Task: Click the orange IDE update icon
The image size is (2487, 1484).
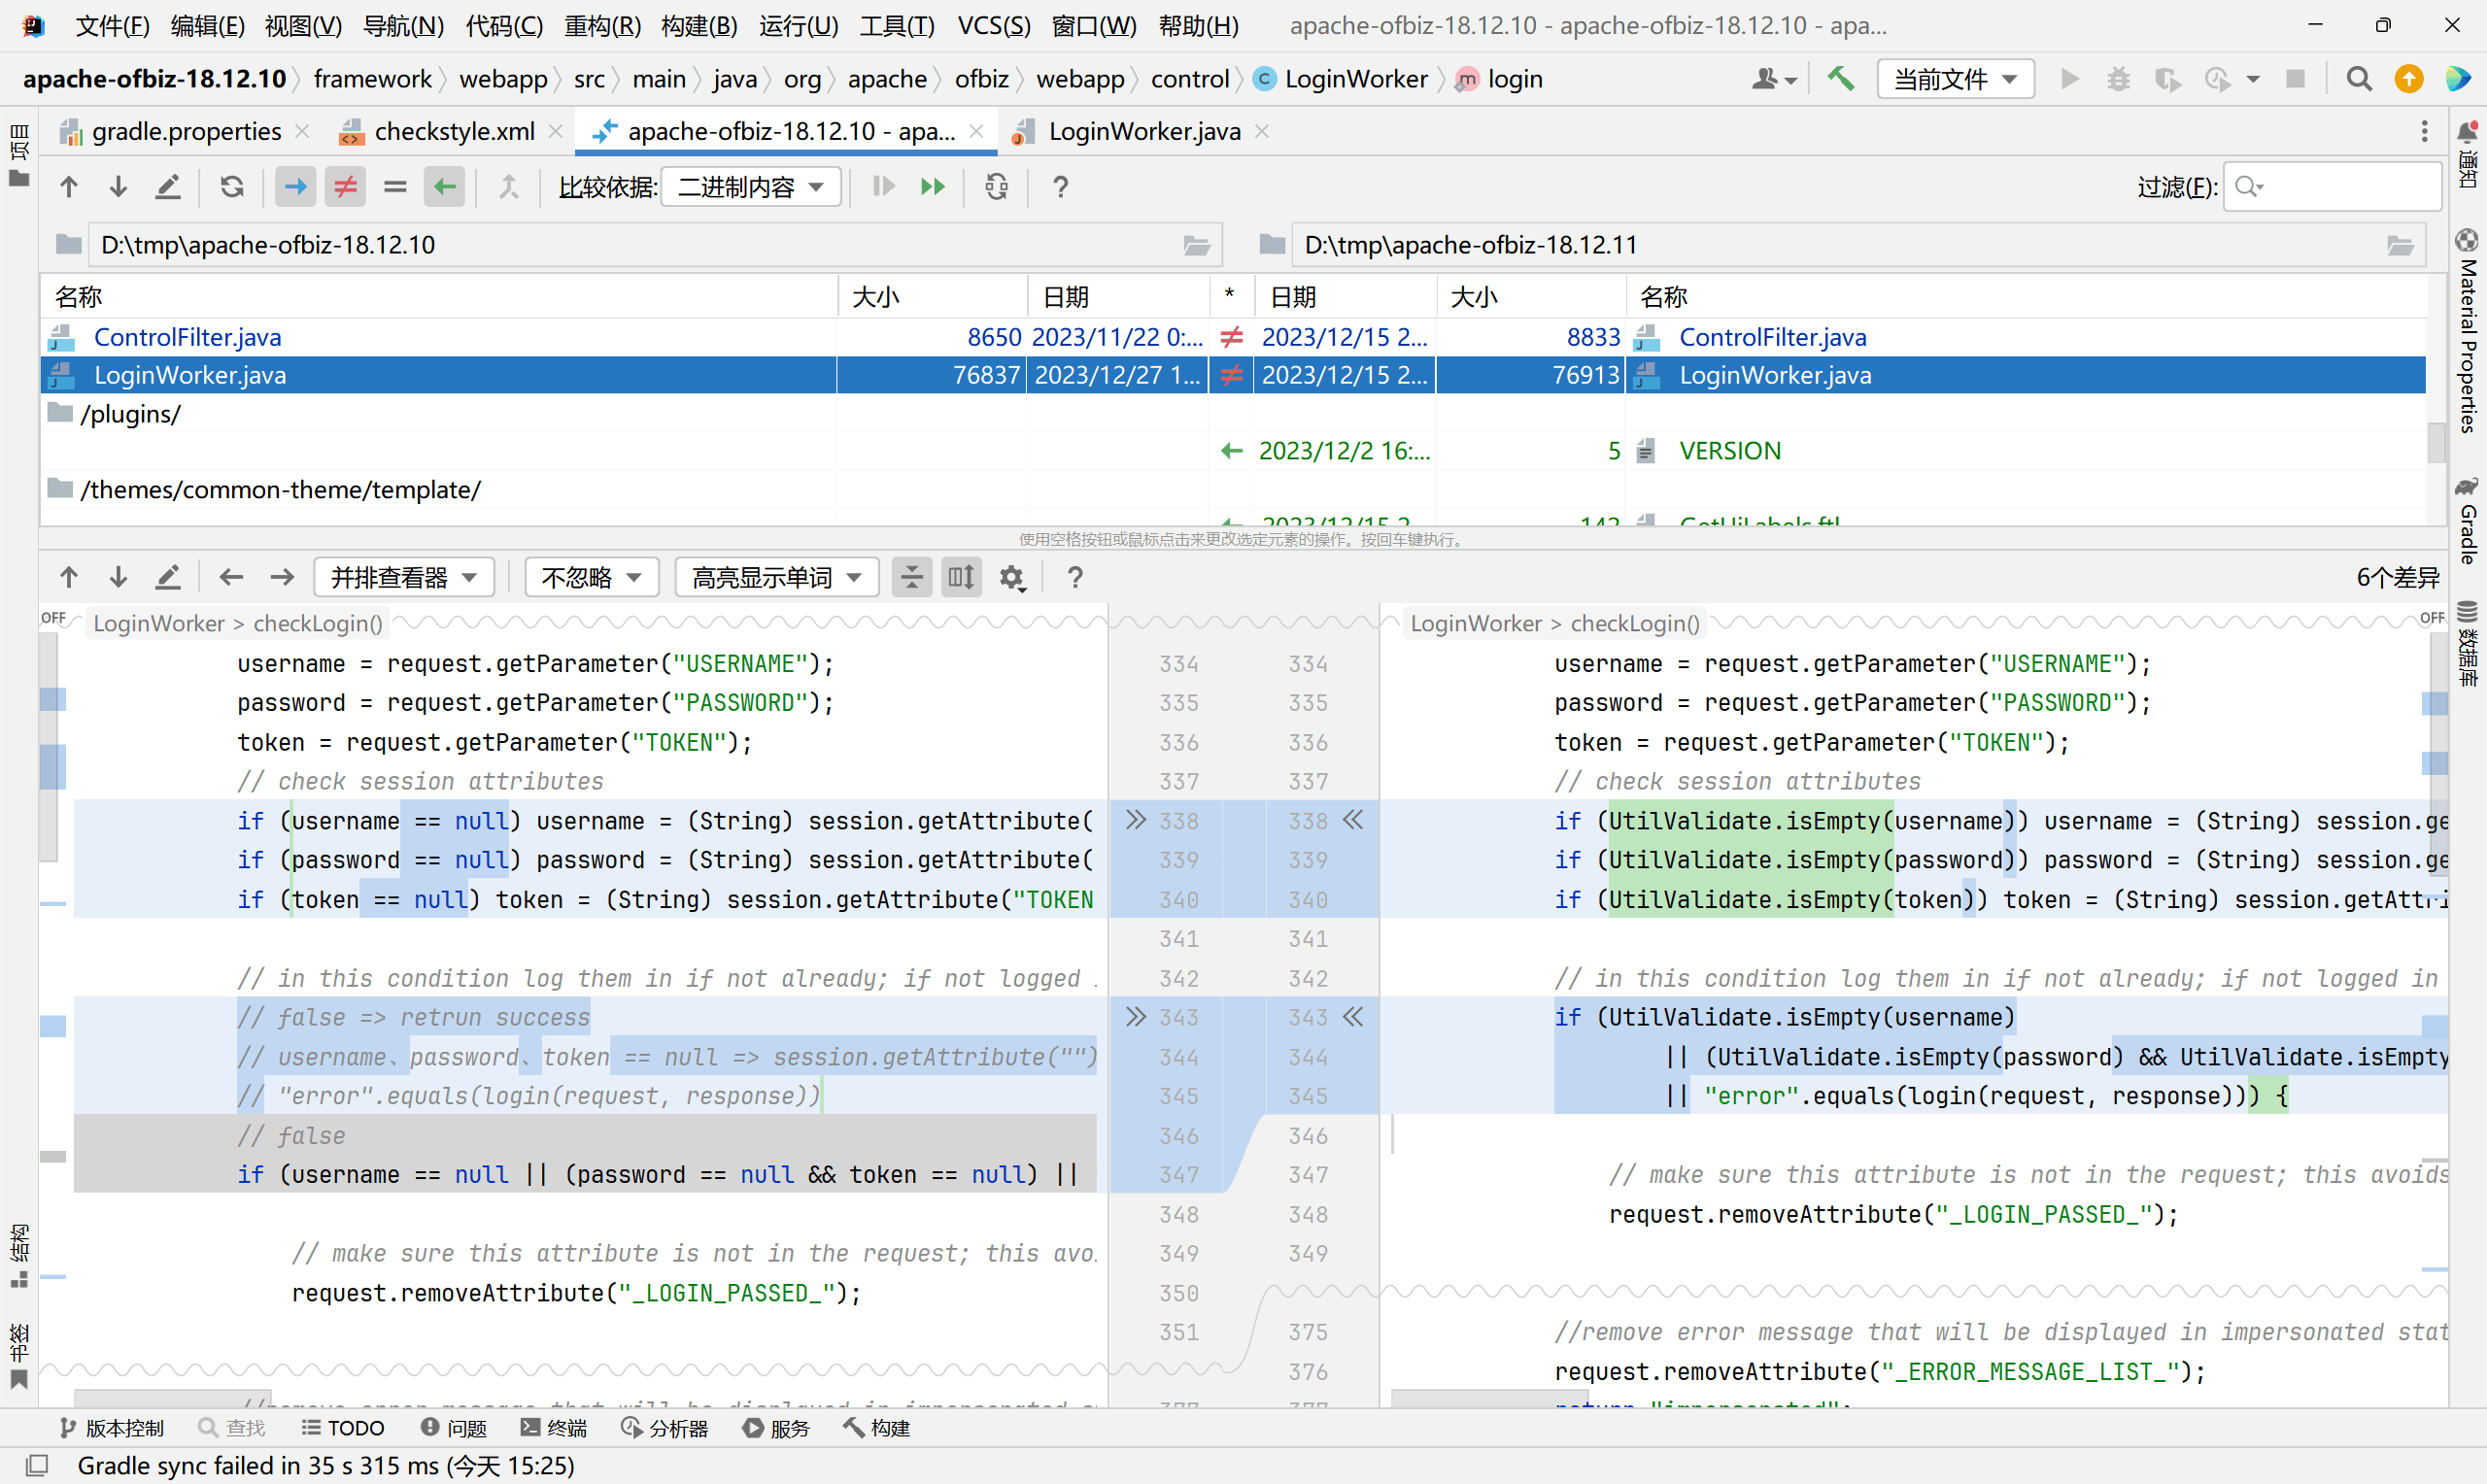Action: pyautogui.click(x=2409, y=78)
